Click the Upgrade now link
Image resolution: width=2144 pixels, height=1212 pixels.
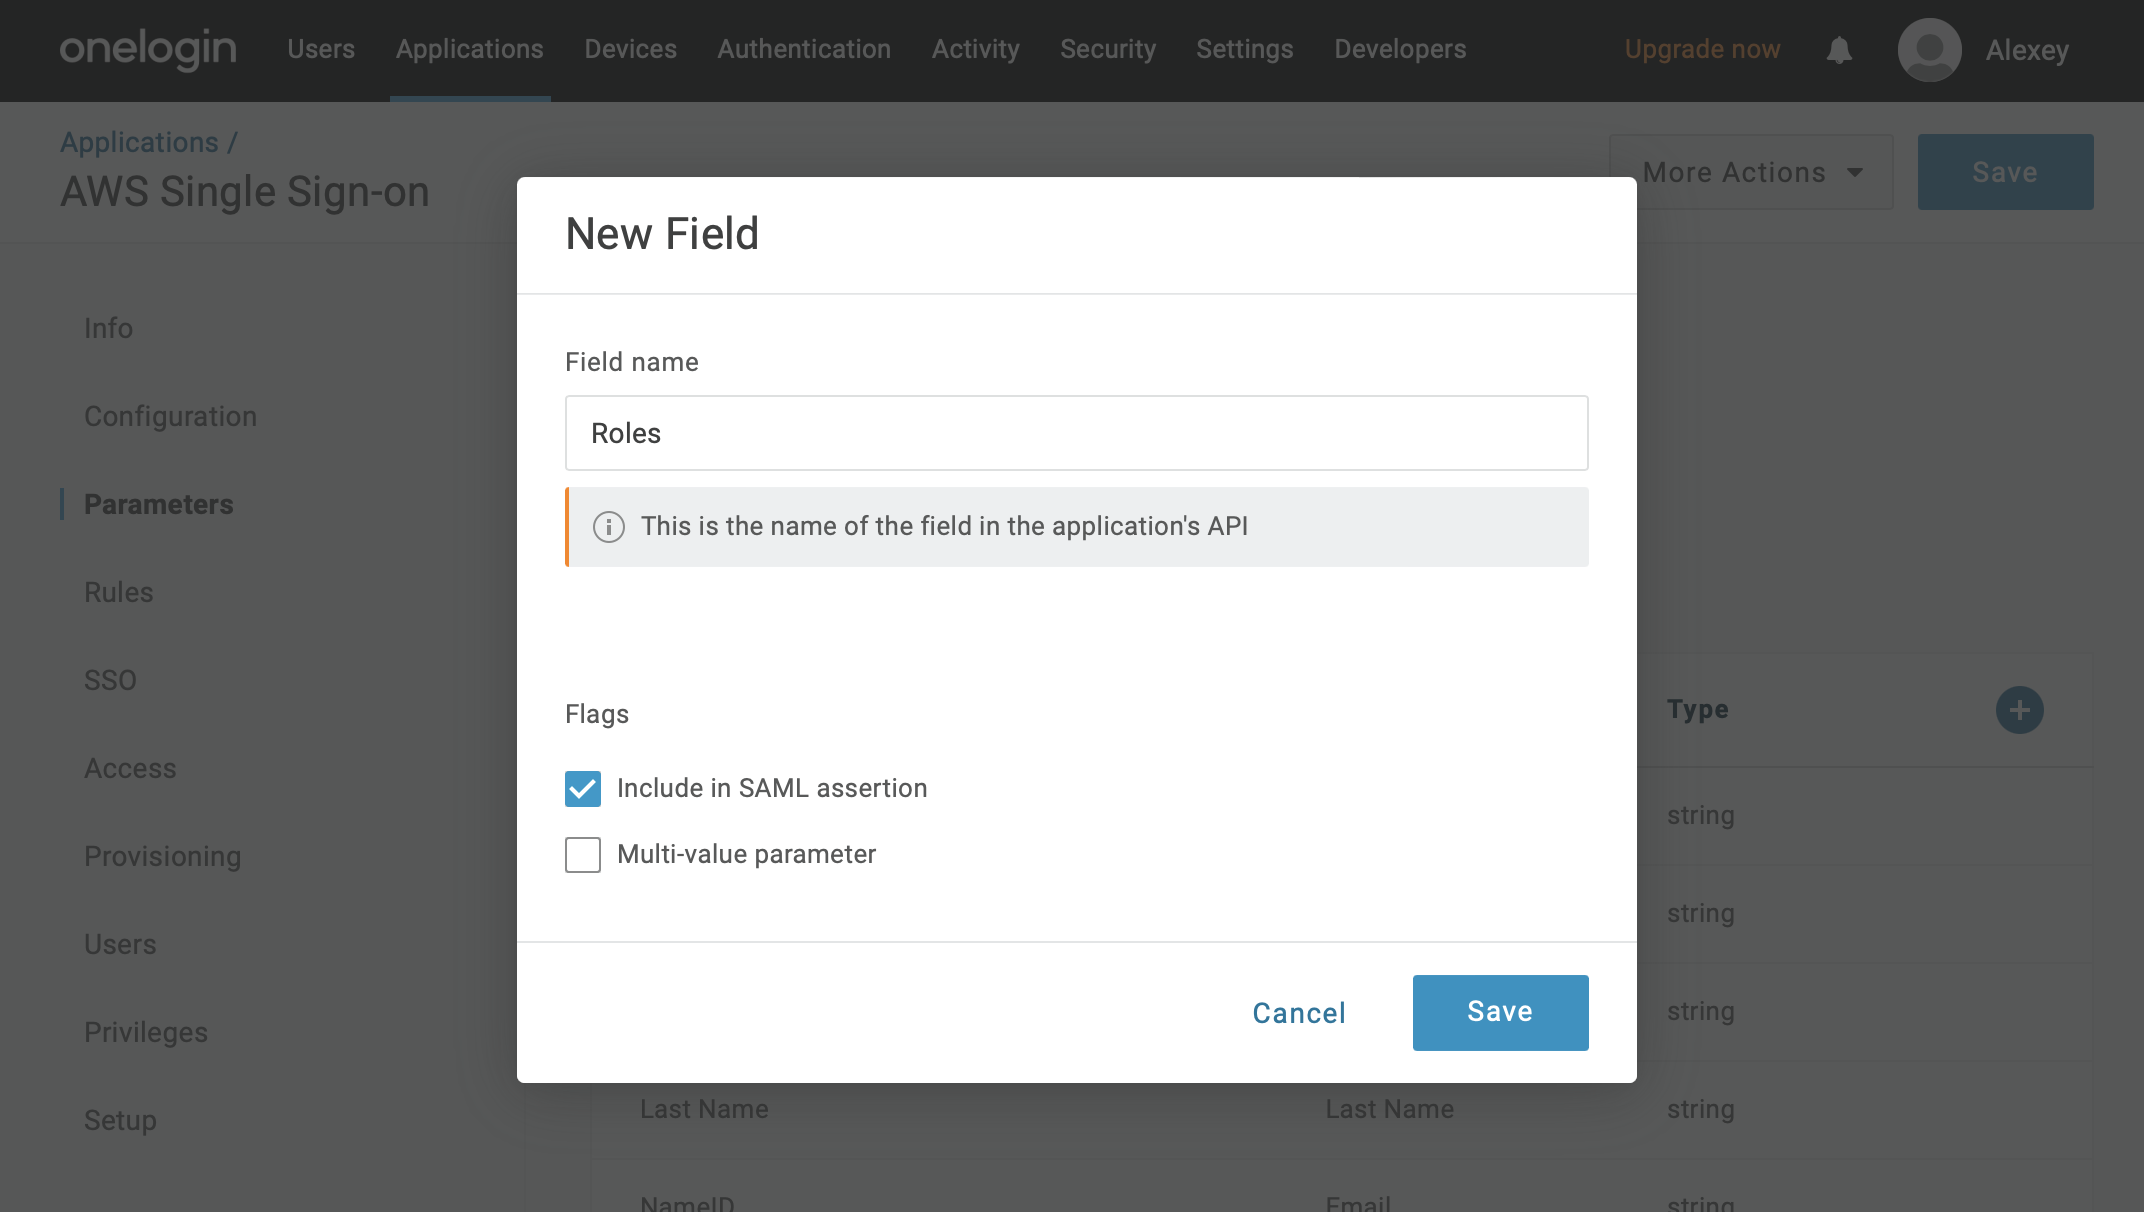pos(1702,49)
